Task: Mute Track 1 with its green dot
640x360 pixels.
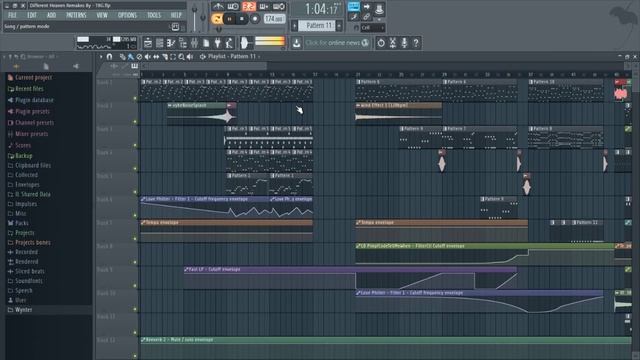Action: 135,98
